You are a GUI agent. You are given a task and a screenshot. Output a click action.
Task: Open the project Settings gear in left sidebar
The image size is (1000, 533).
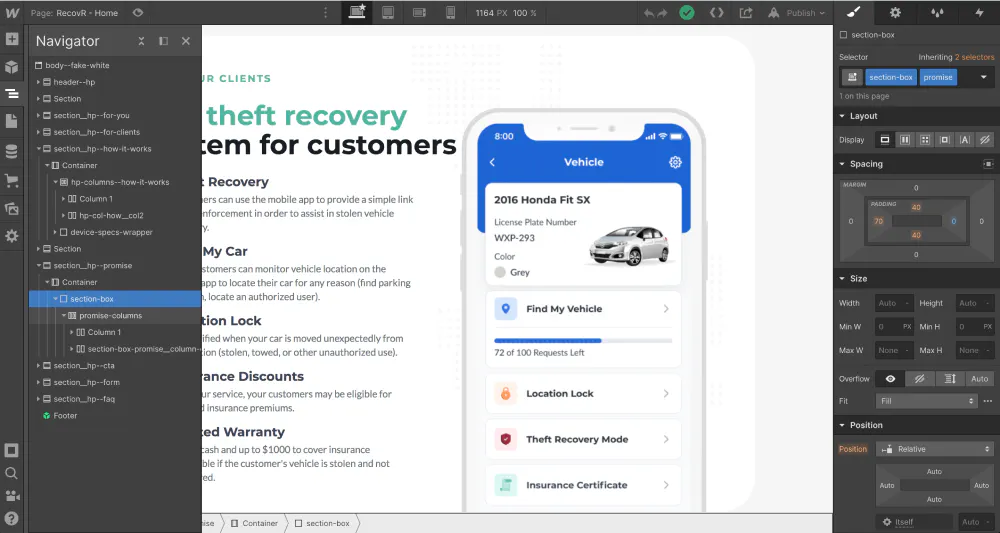(11, 236)
